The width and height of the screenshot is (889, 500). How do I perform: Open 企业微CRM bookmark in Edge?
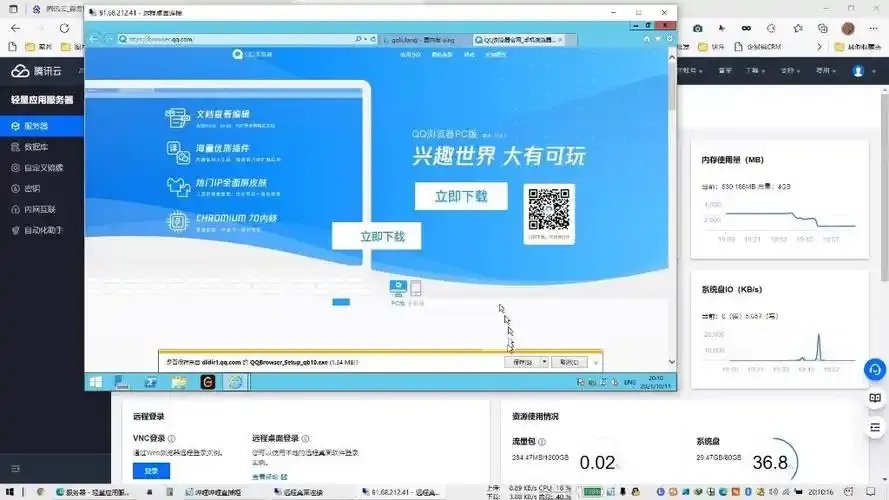click(x=758, y=47)
